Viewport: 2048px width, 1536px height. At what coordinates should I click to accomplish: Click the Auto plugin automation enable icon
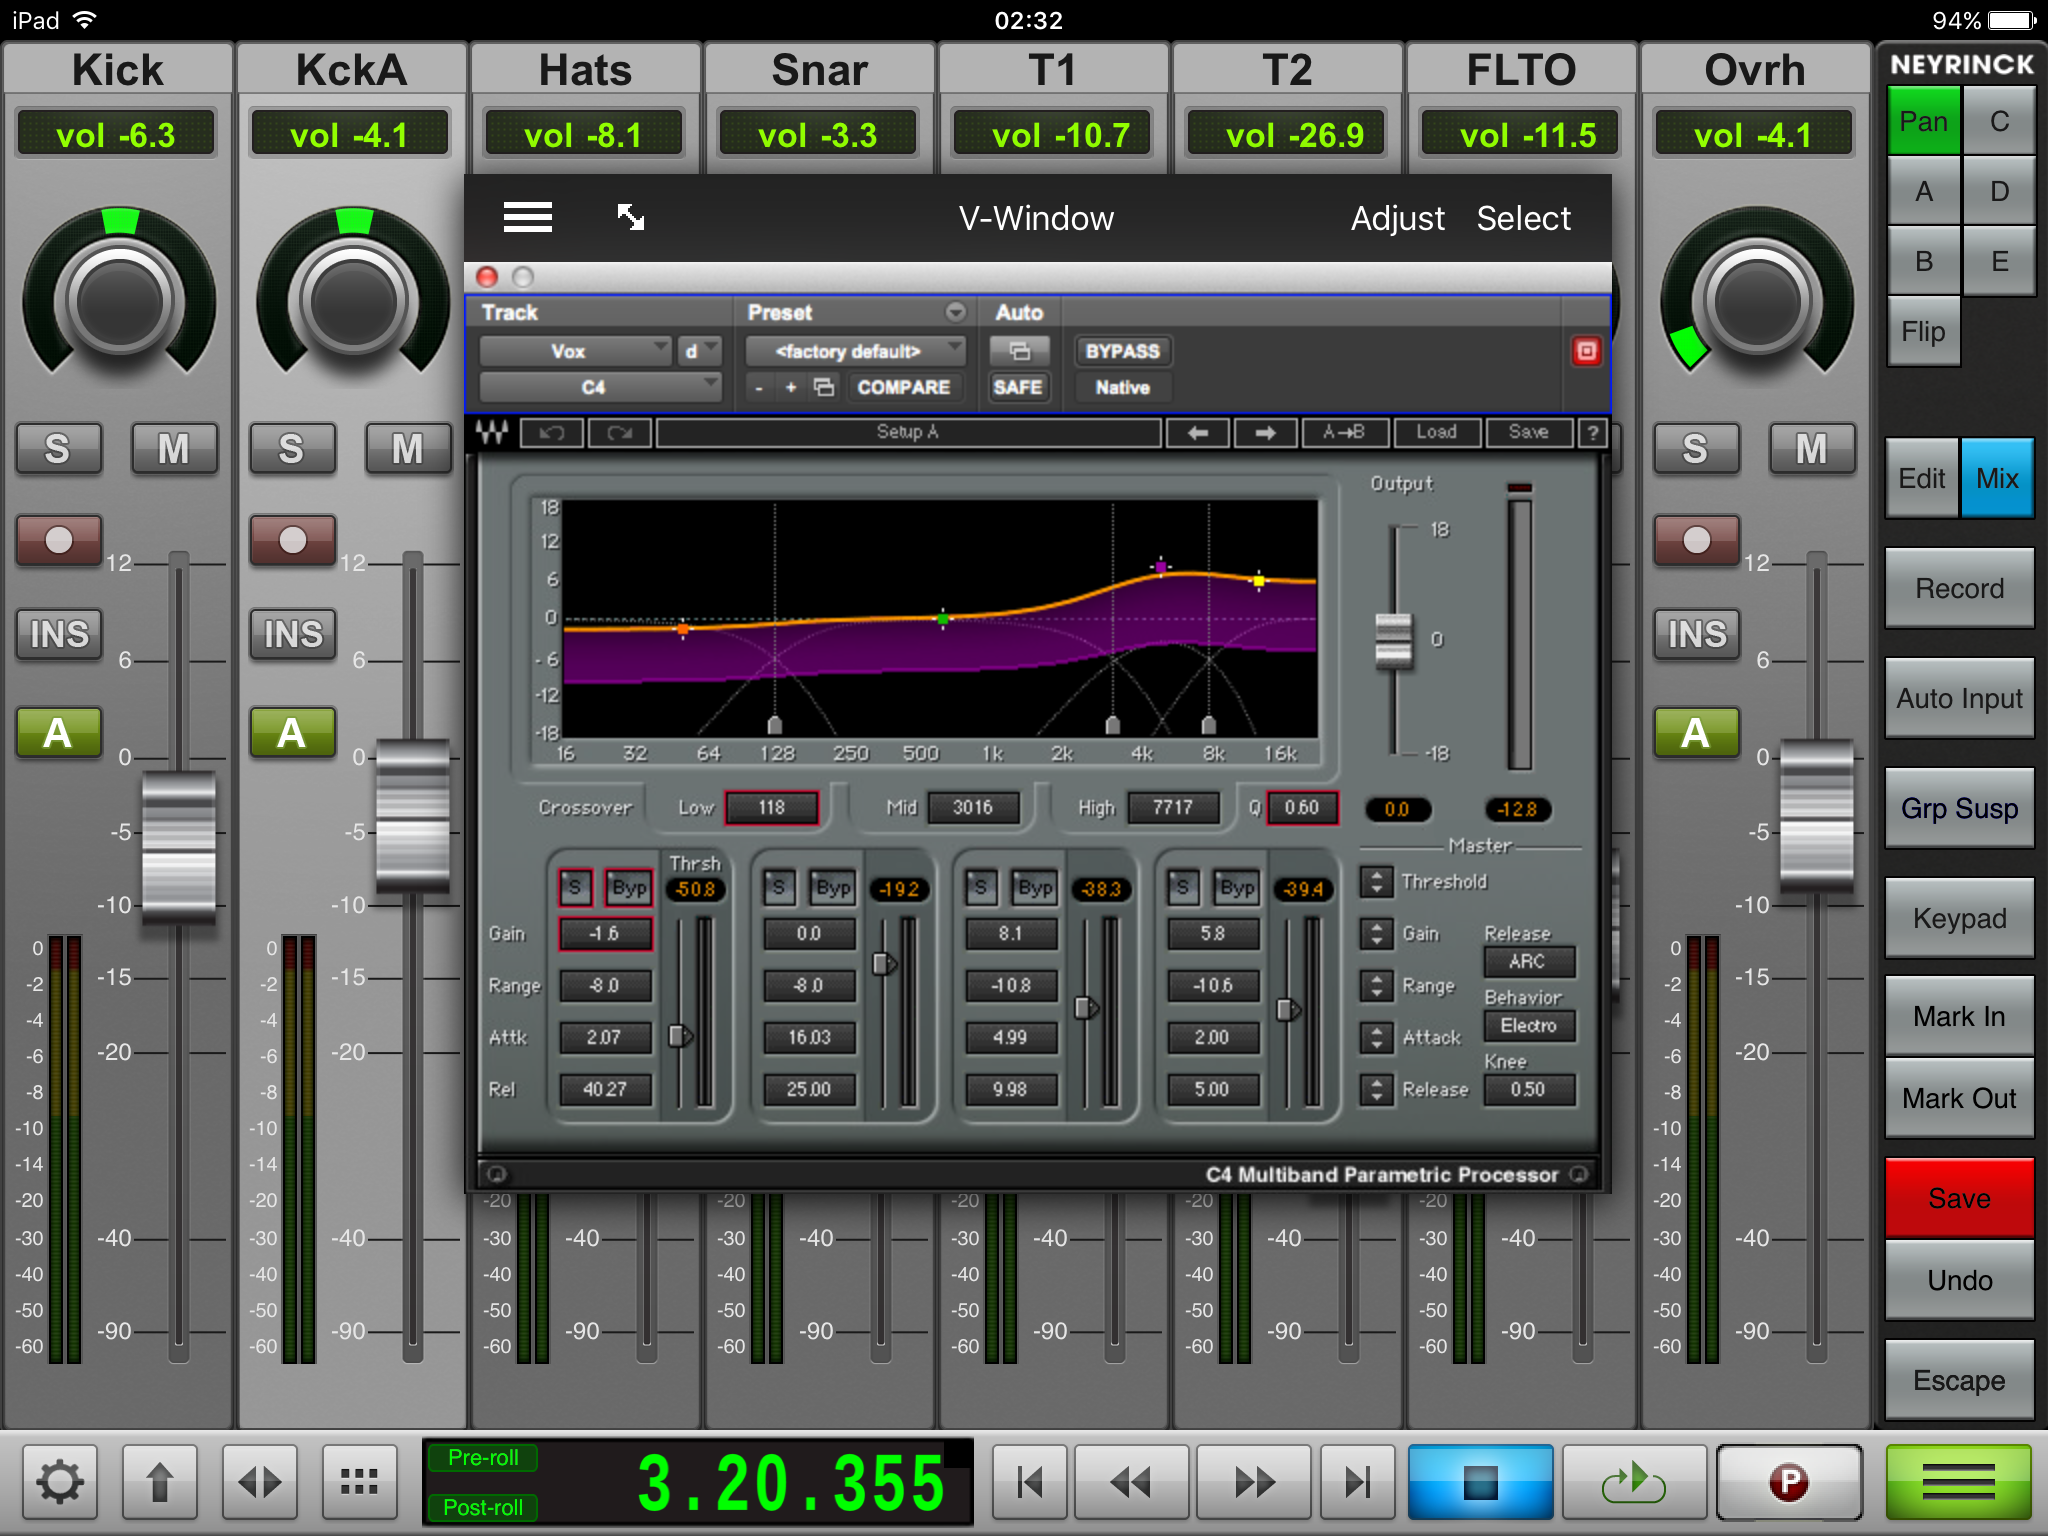(x=1019, y=351)
